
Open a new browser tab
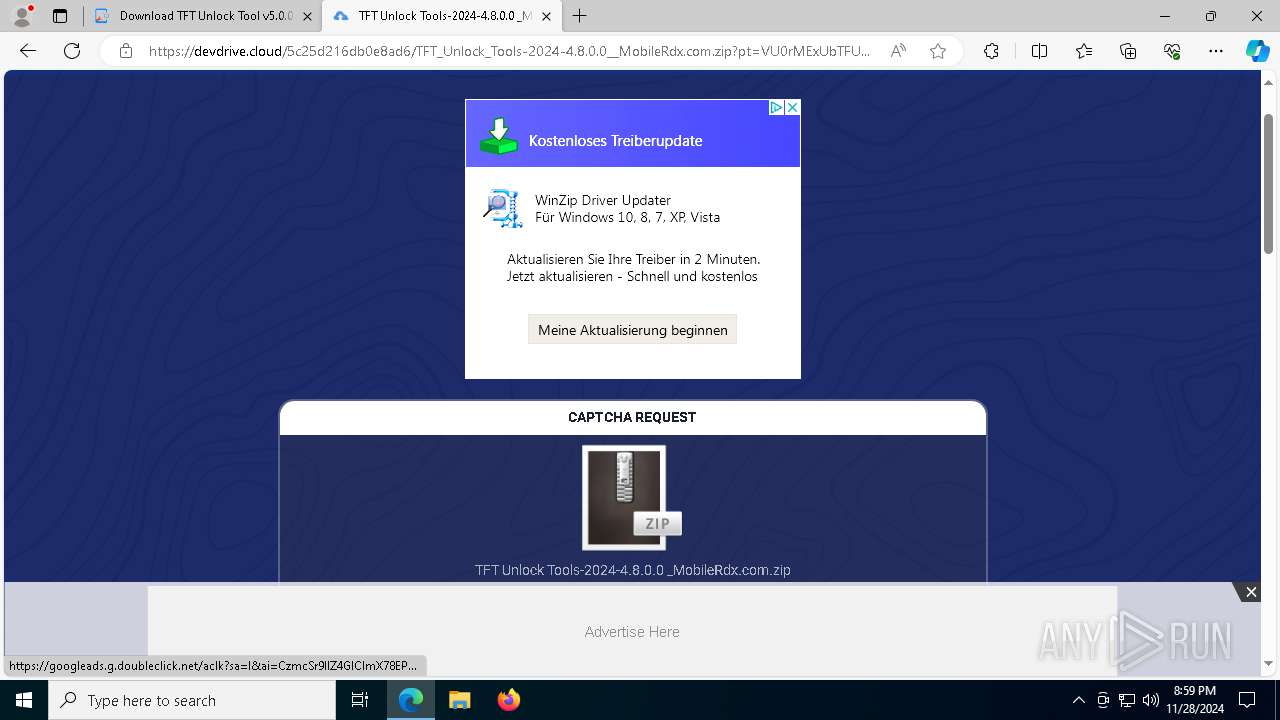tap(580, 16)
